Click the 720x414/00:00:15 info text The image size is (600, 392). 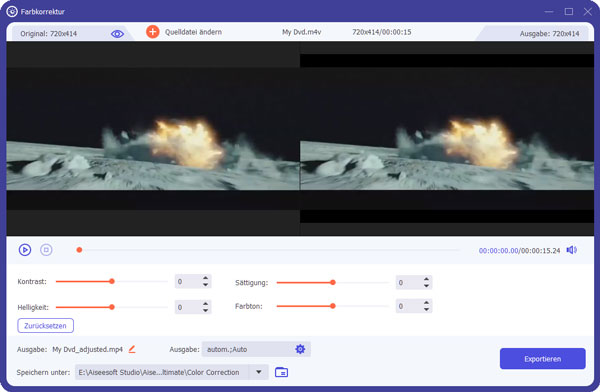tap(382, 32)
